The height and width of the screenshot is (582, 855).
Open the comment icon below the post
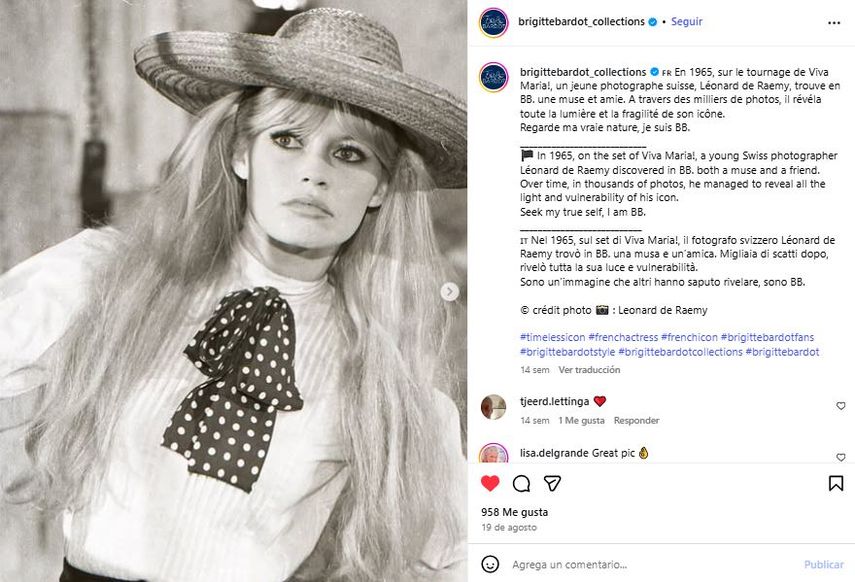pyautogui.click(x=521, y=484)
